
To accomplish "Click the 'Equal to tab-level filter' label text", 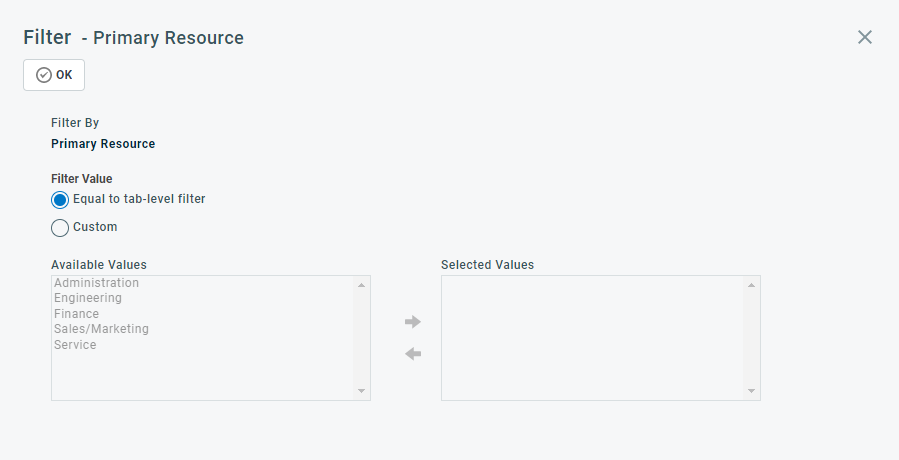I will 139,200.
